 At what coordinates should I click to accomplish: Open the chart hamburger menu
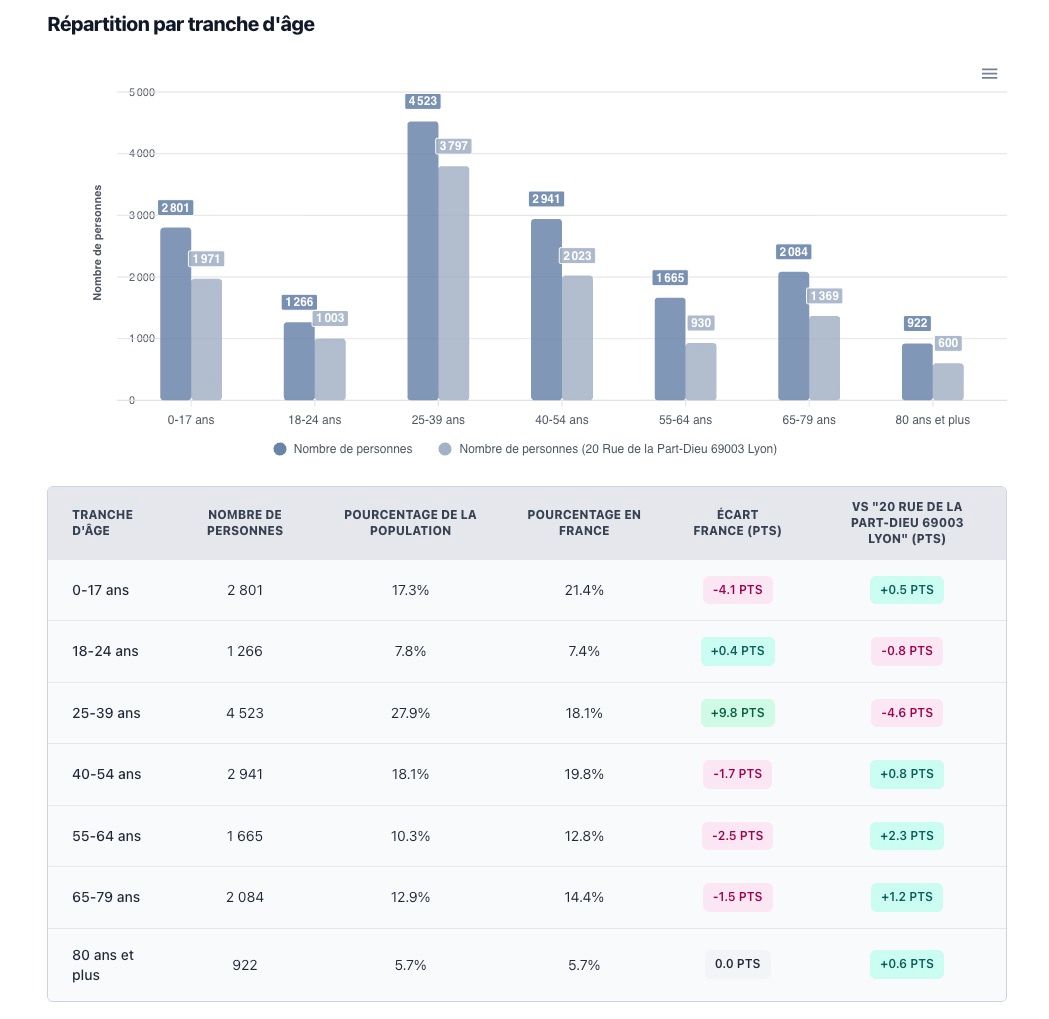click(x=989, y=74)
